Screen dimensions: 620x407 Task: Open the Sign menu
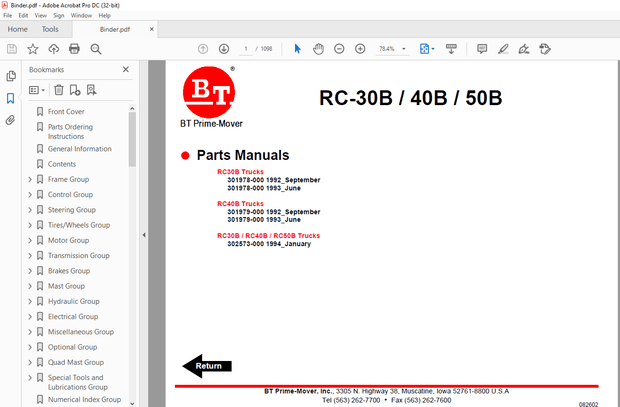click(59, 15)
